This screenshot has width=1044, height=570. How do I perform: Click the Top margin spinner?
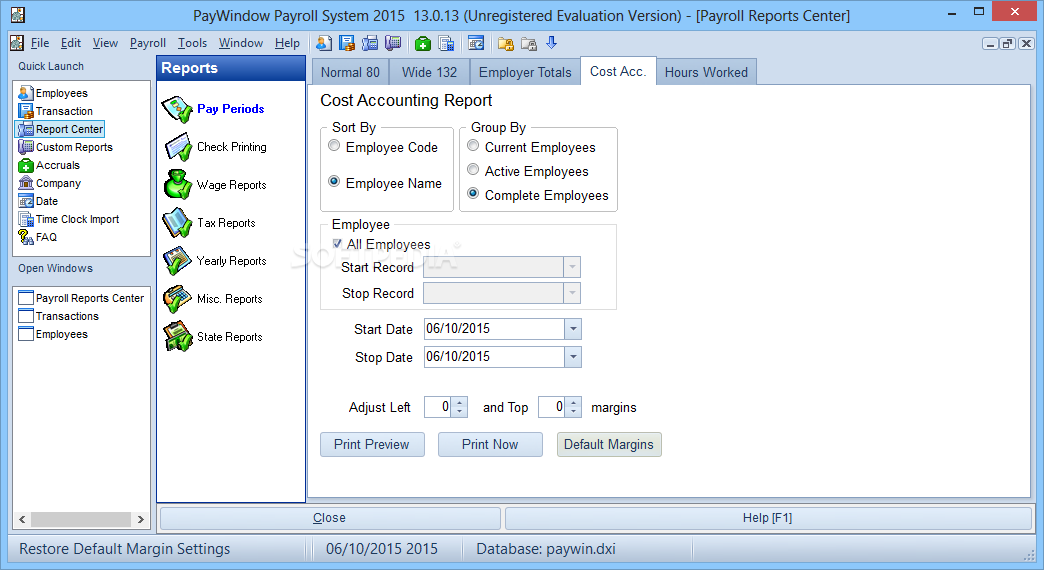tap(573, 407)
